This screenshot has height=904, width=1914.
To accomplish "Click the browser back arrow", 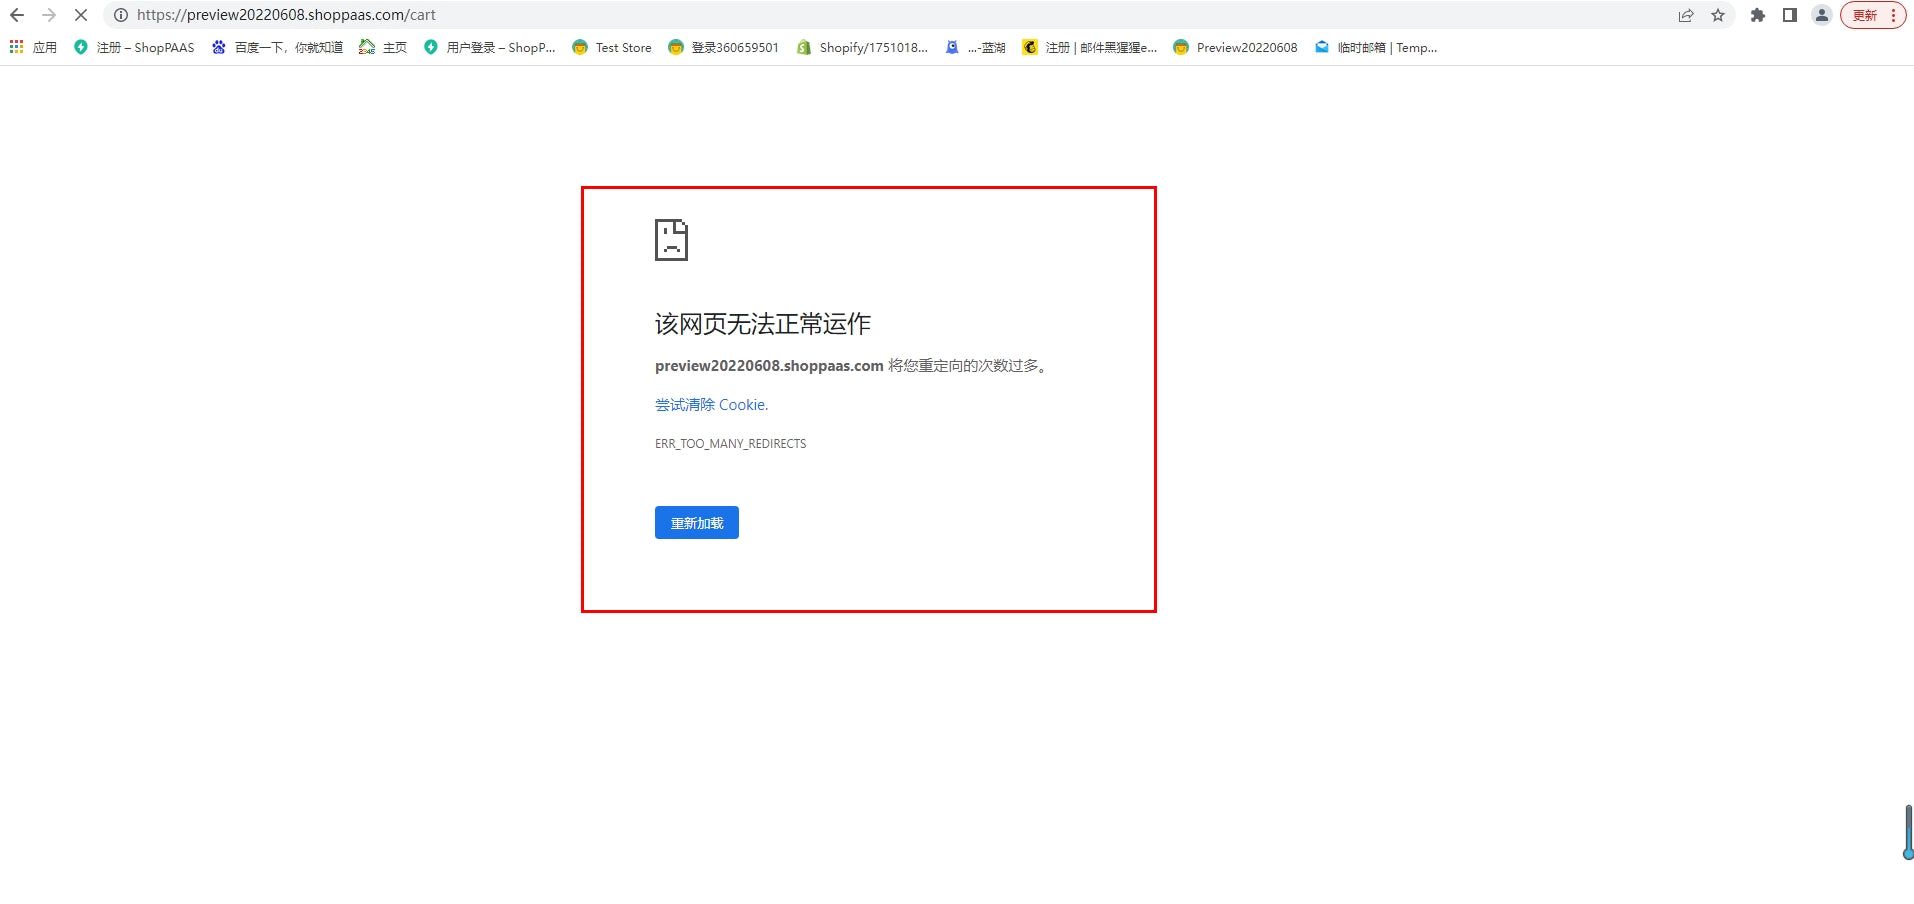I will 17,15.
